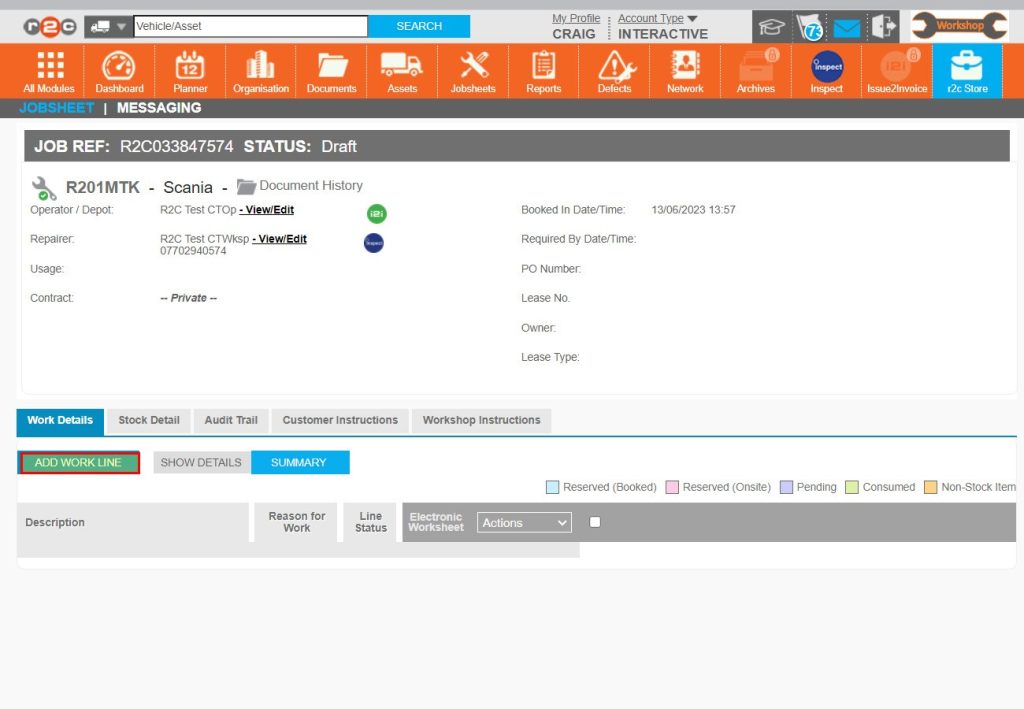Open the Actions dropdown

524,522
